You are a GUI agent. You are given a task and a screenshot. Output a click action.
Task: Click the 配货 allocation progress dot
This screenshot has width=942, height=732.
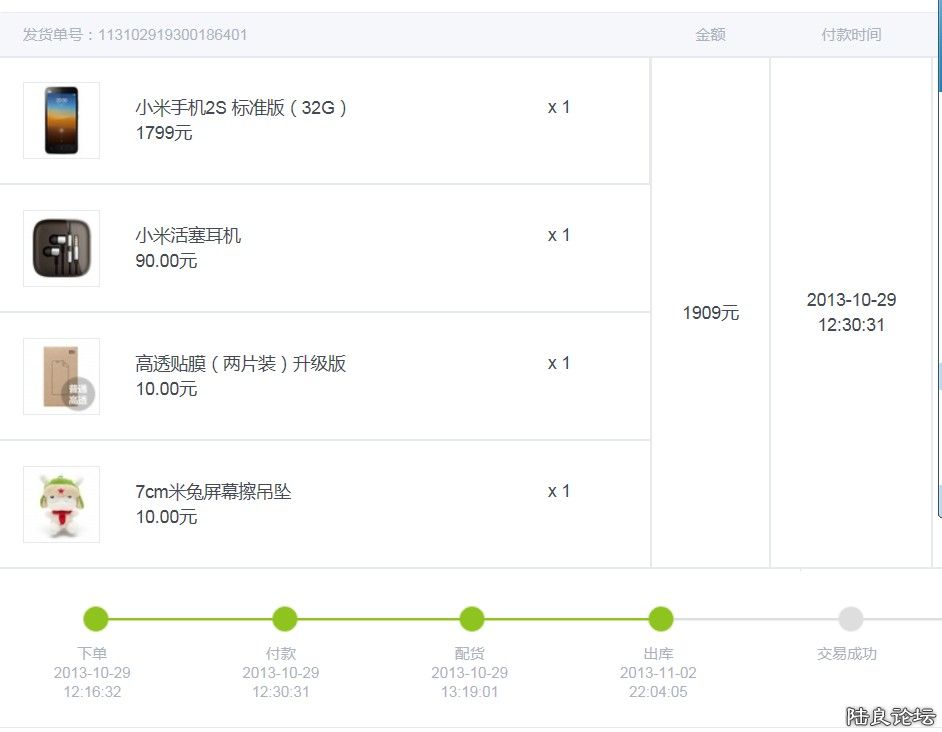coord(472,619)
